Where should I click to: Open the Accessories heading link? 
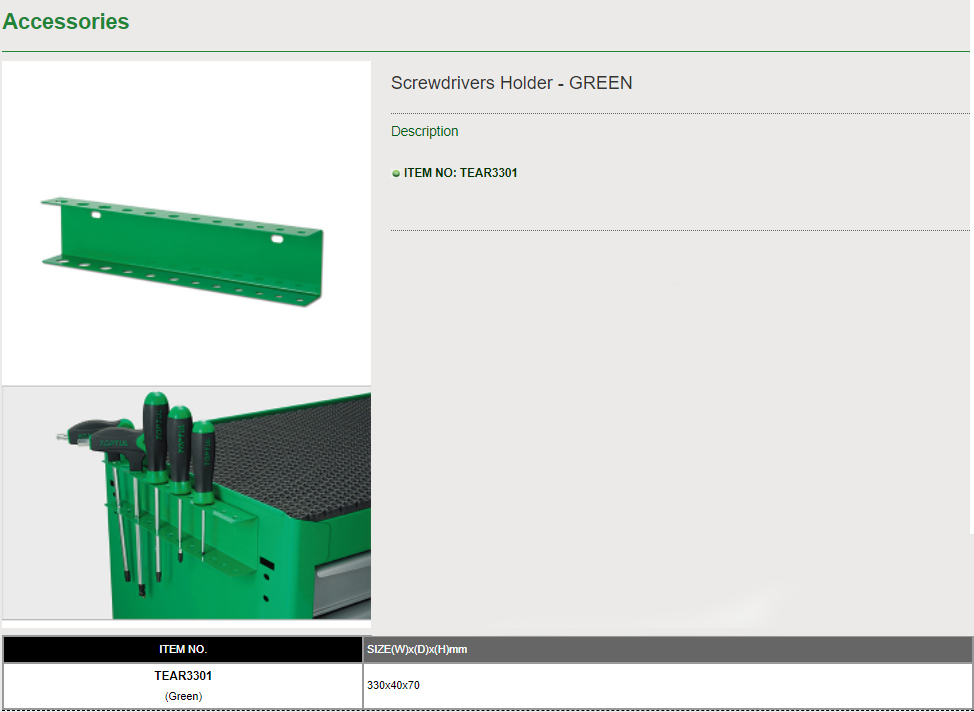tap(66, 22)
